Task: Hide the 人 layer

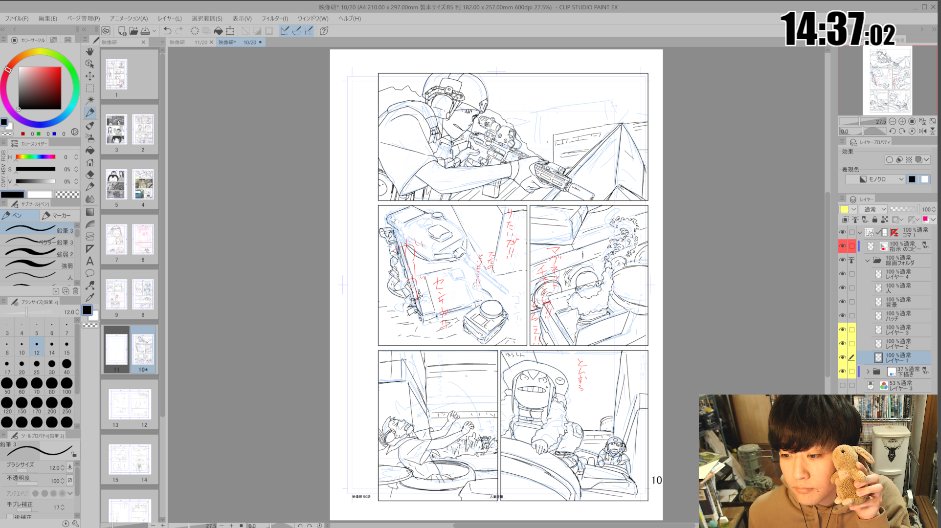Action: coord(843,287)
